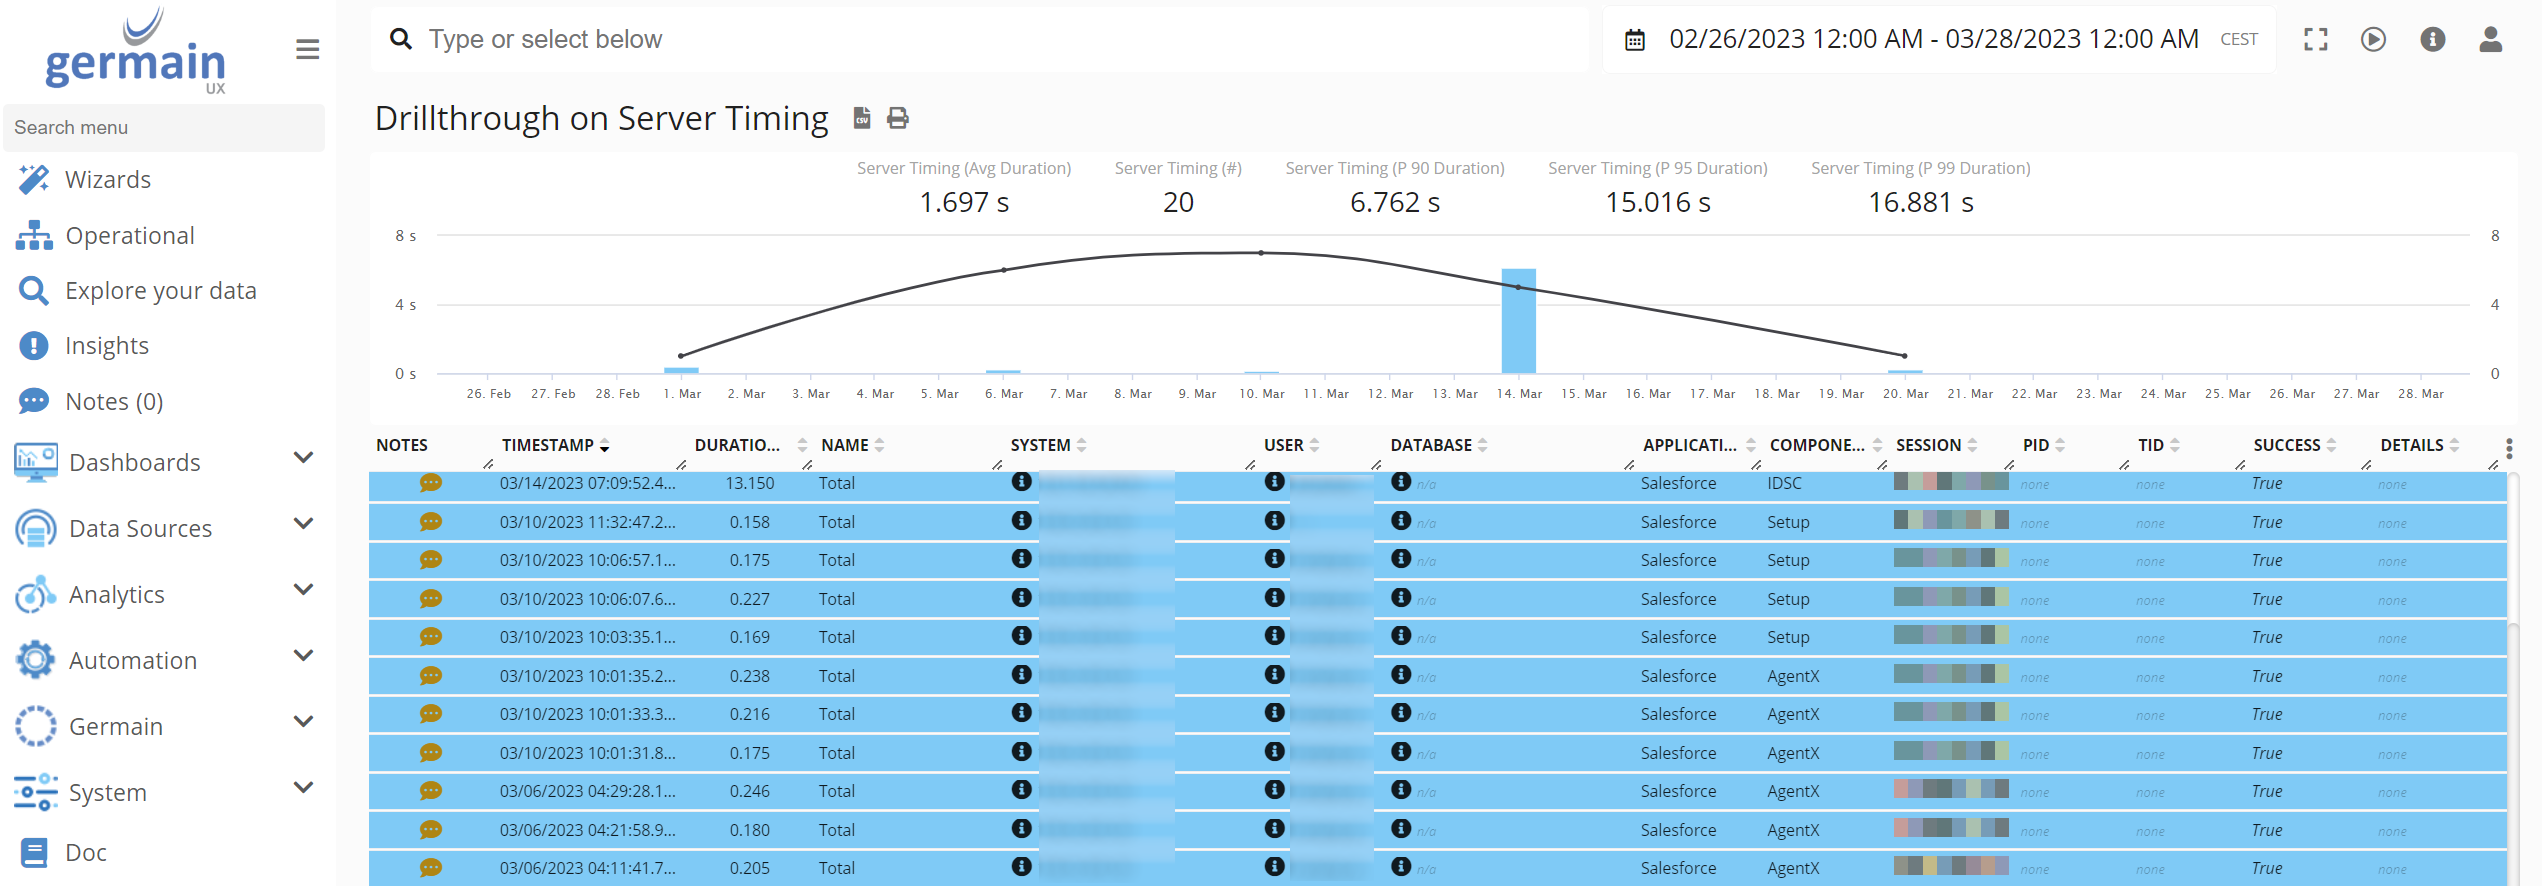Click the auto-refresh play icon
2542x886 pixels.
(x=2373, y=39)
